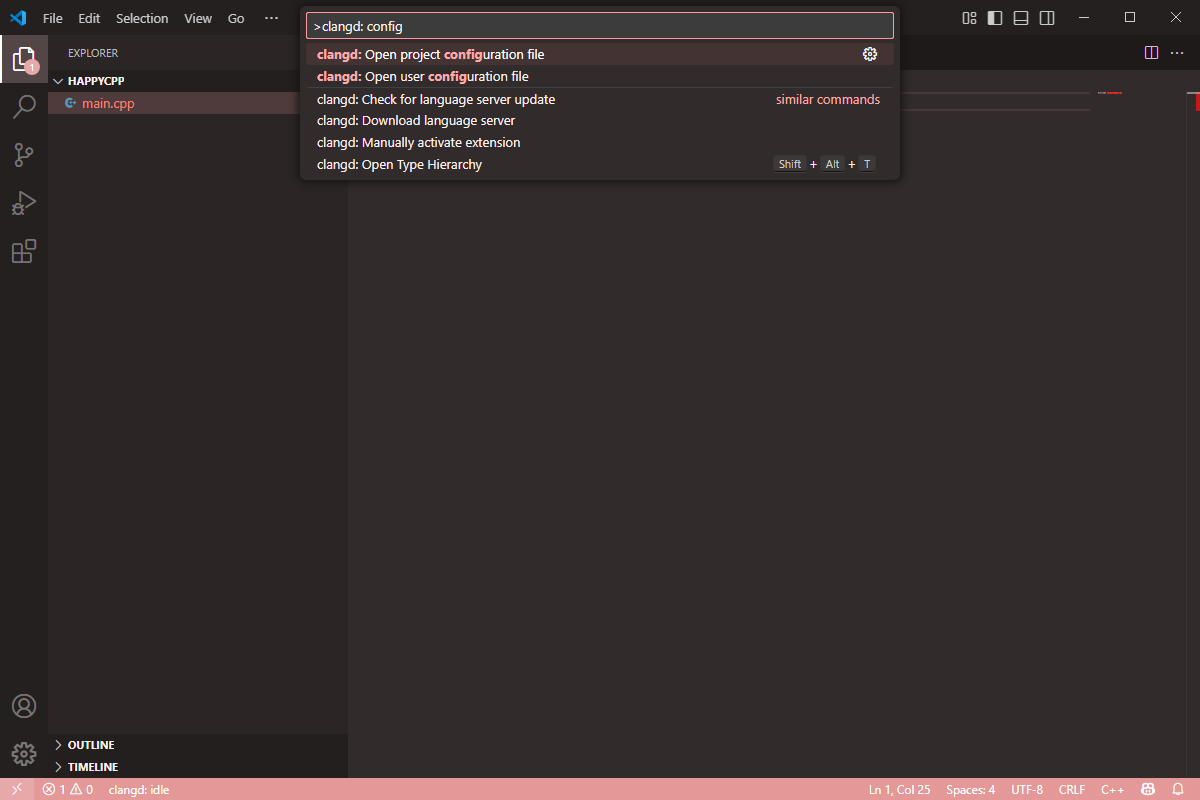Open the Accounts icon in activity bar
This screenshot has width=1200, height=800.
(24, 706)
